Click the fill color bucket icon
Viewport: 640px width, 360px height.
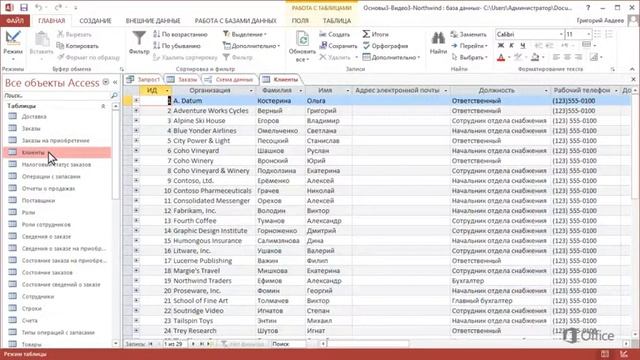click(x=535, y=58)
